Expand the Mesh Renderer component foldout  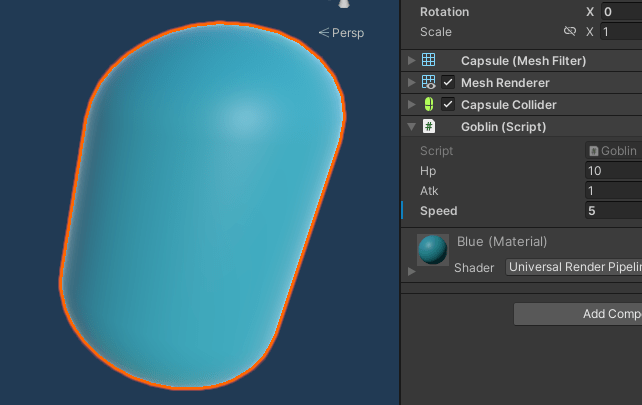(x=411, y=83)
